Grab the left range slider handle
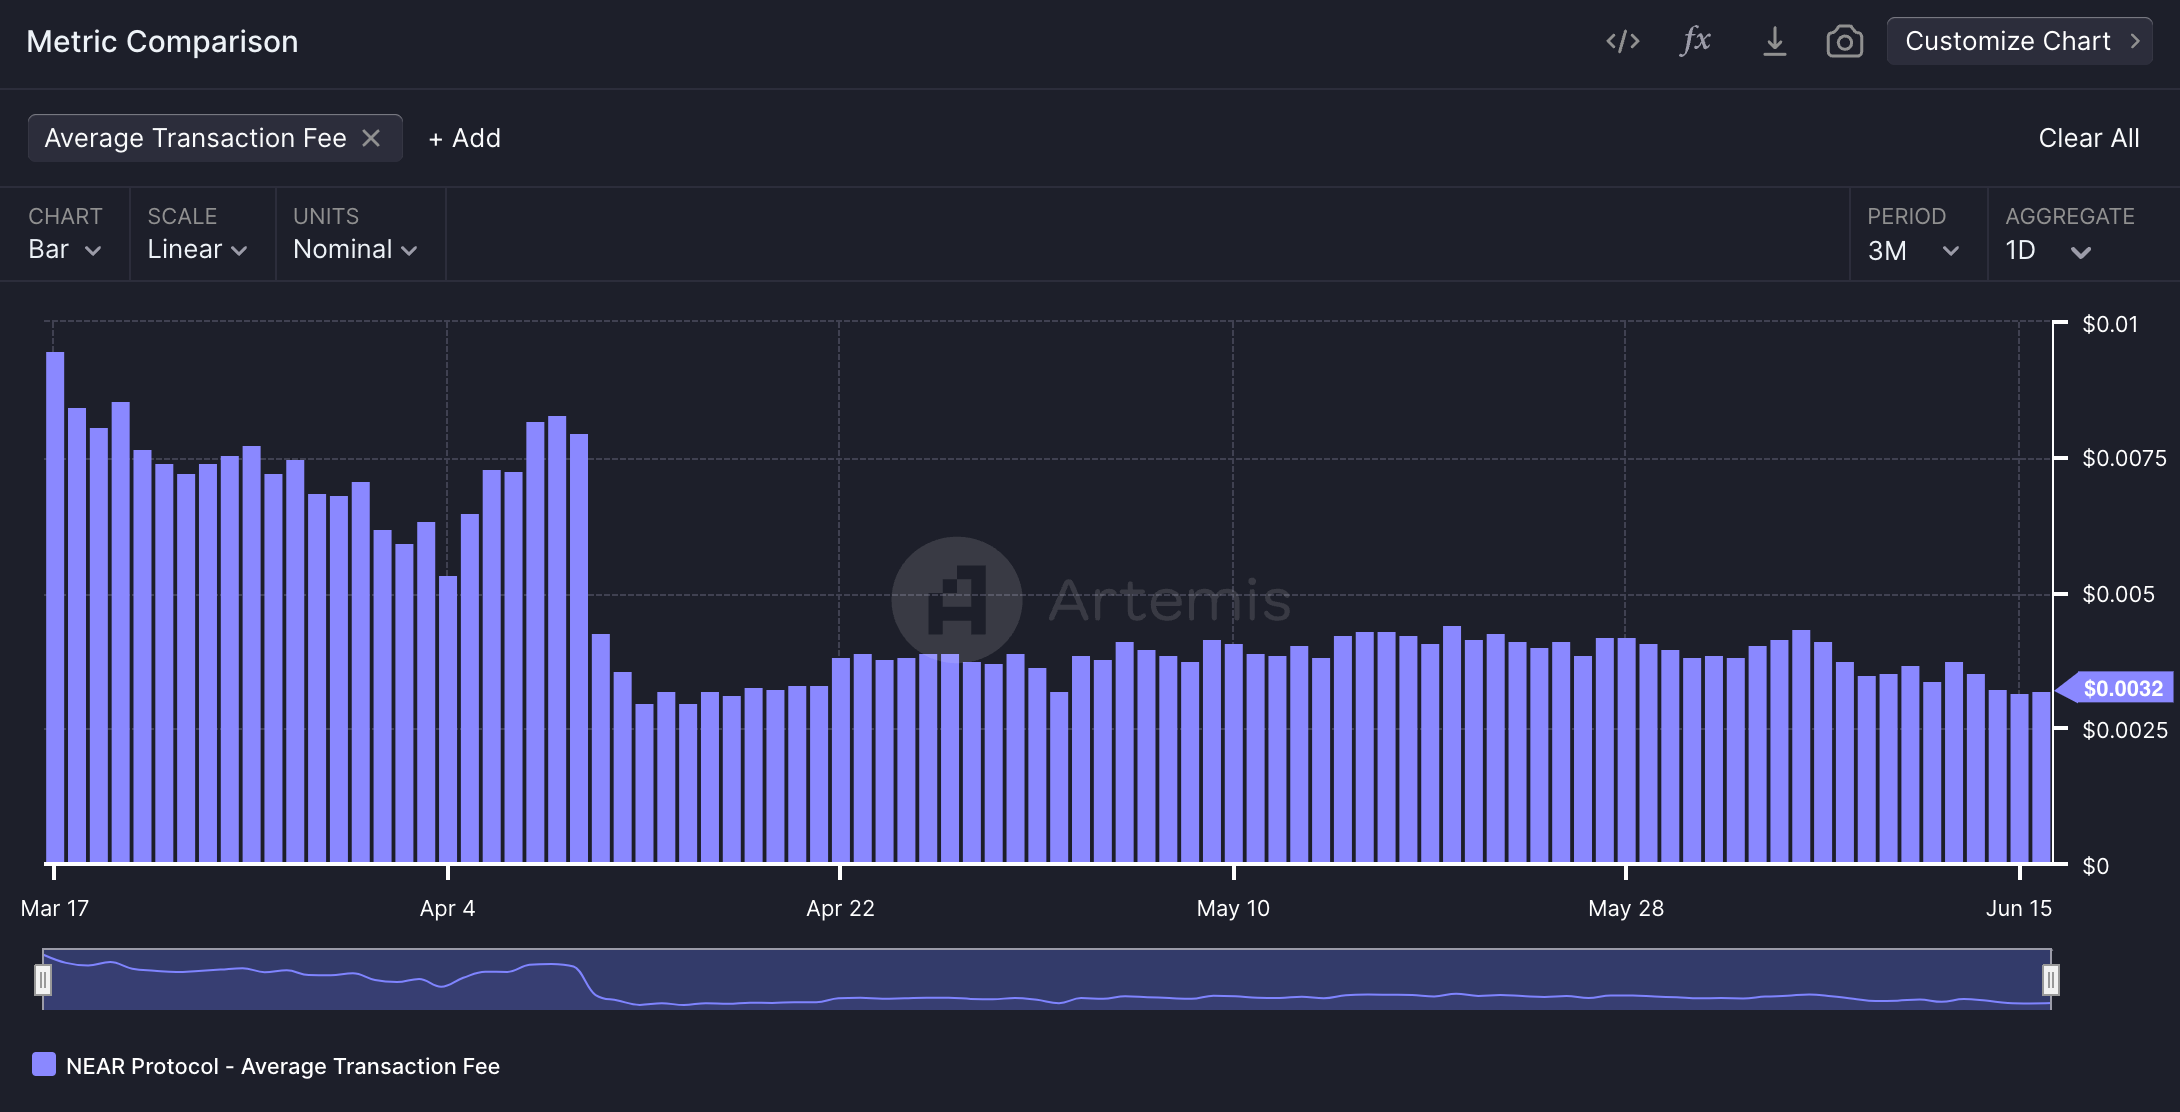 tap(43, 979)
